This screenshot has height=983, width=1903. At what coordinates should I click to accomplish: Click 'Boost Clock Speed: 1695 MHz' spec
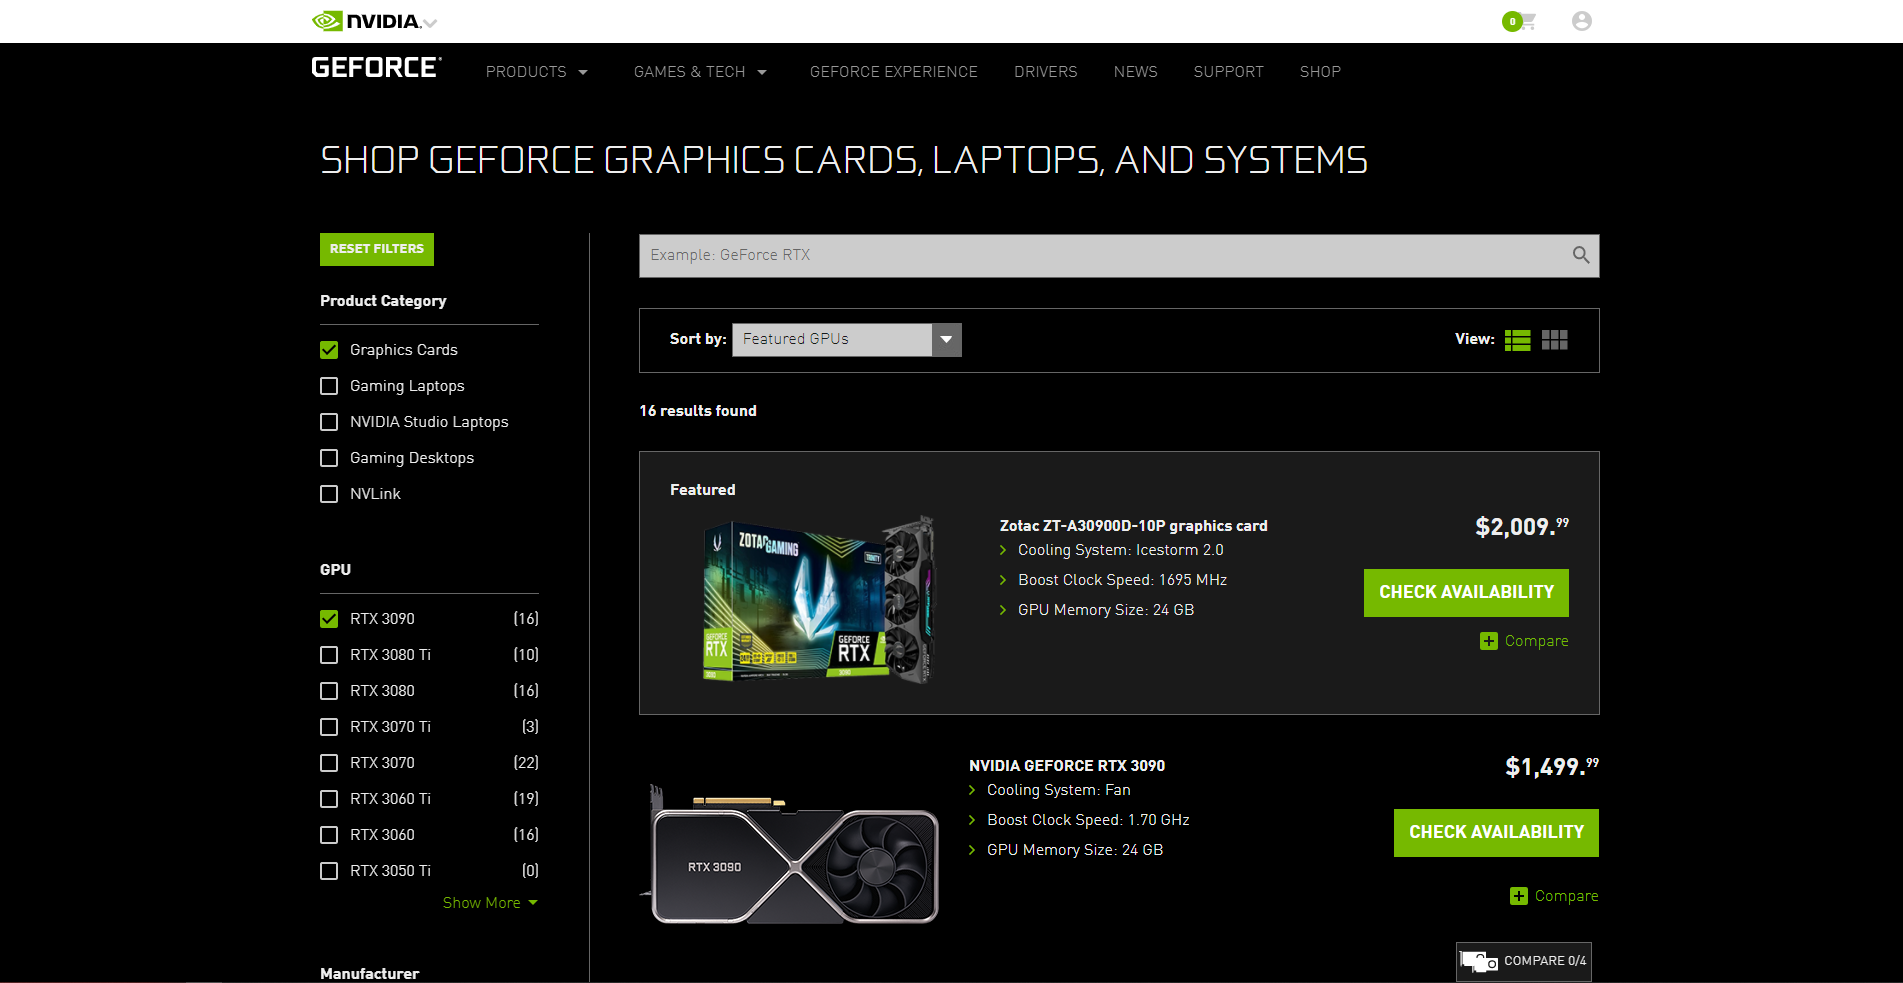(x=1122, y=580)
